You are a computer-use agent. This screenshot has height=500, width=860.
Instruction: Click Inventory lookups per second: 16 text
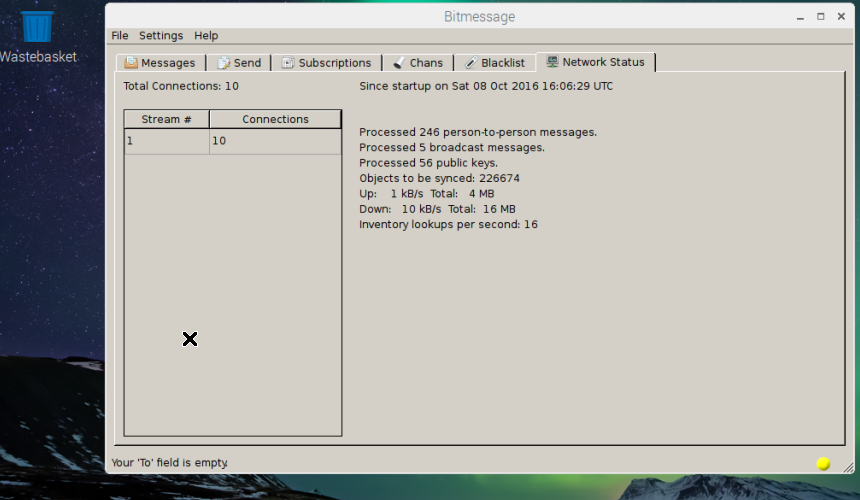point(448,224)
